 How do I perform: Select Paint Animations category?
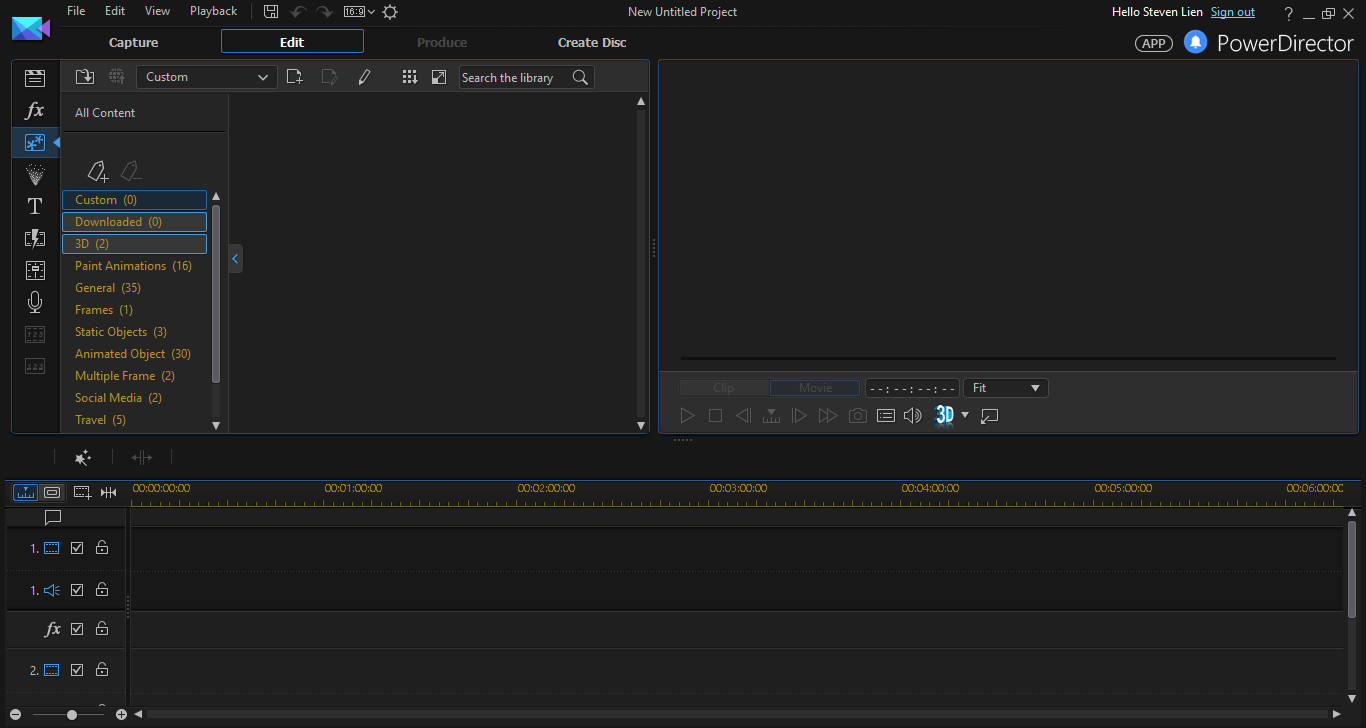click(x=133, y=266)
